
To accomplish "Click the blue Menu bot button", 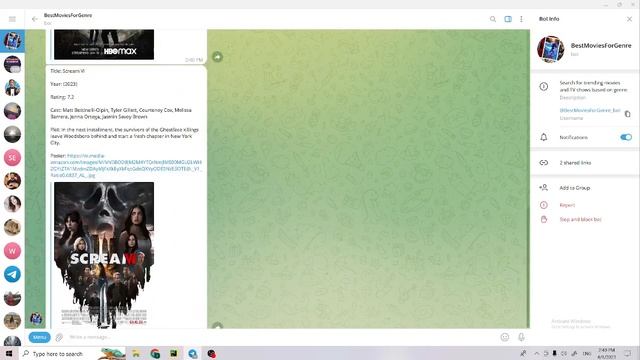I will pyautogui.click(x=40, y=337).
